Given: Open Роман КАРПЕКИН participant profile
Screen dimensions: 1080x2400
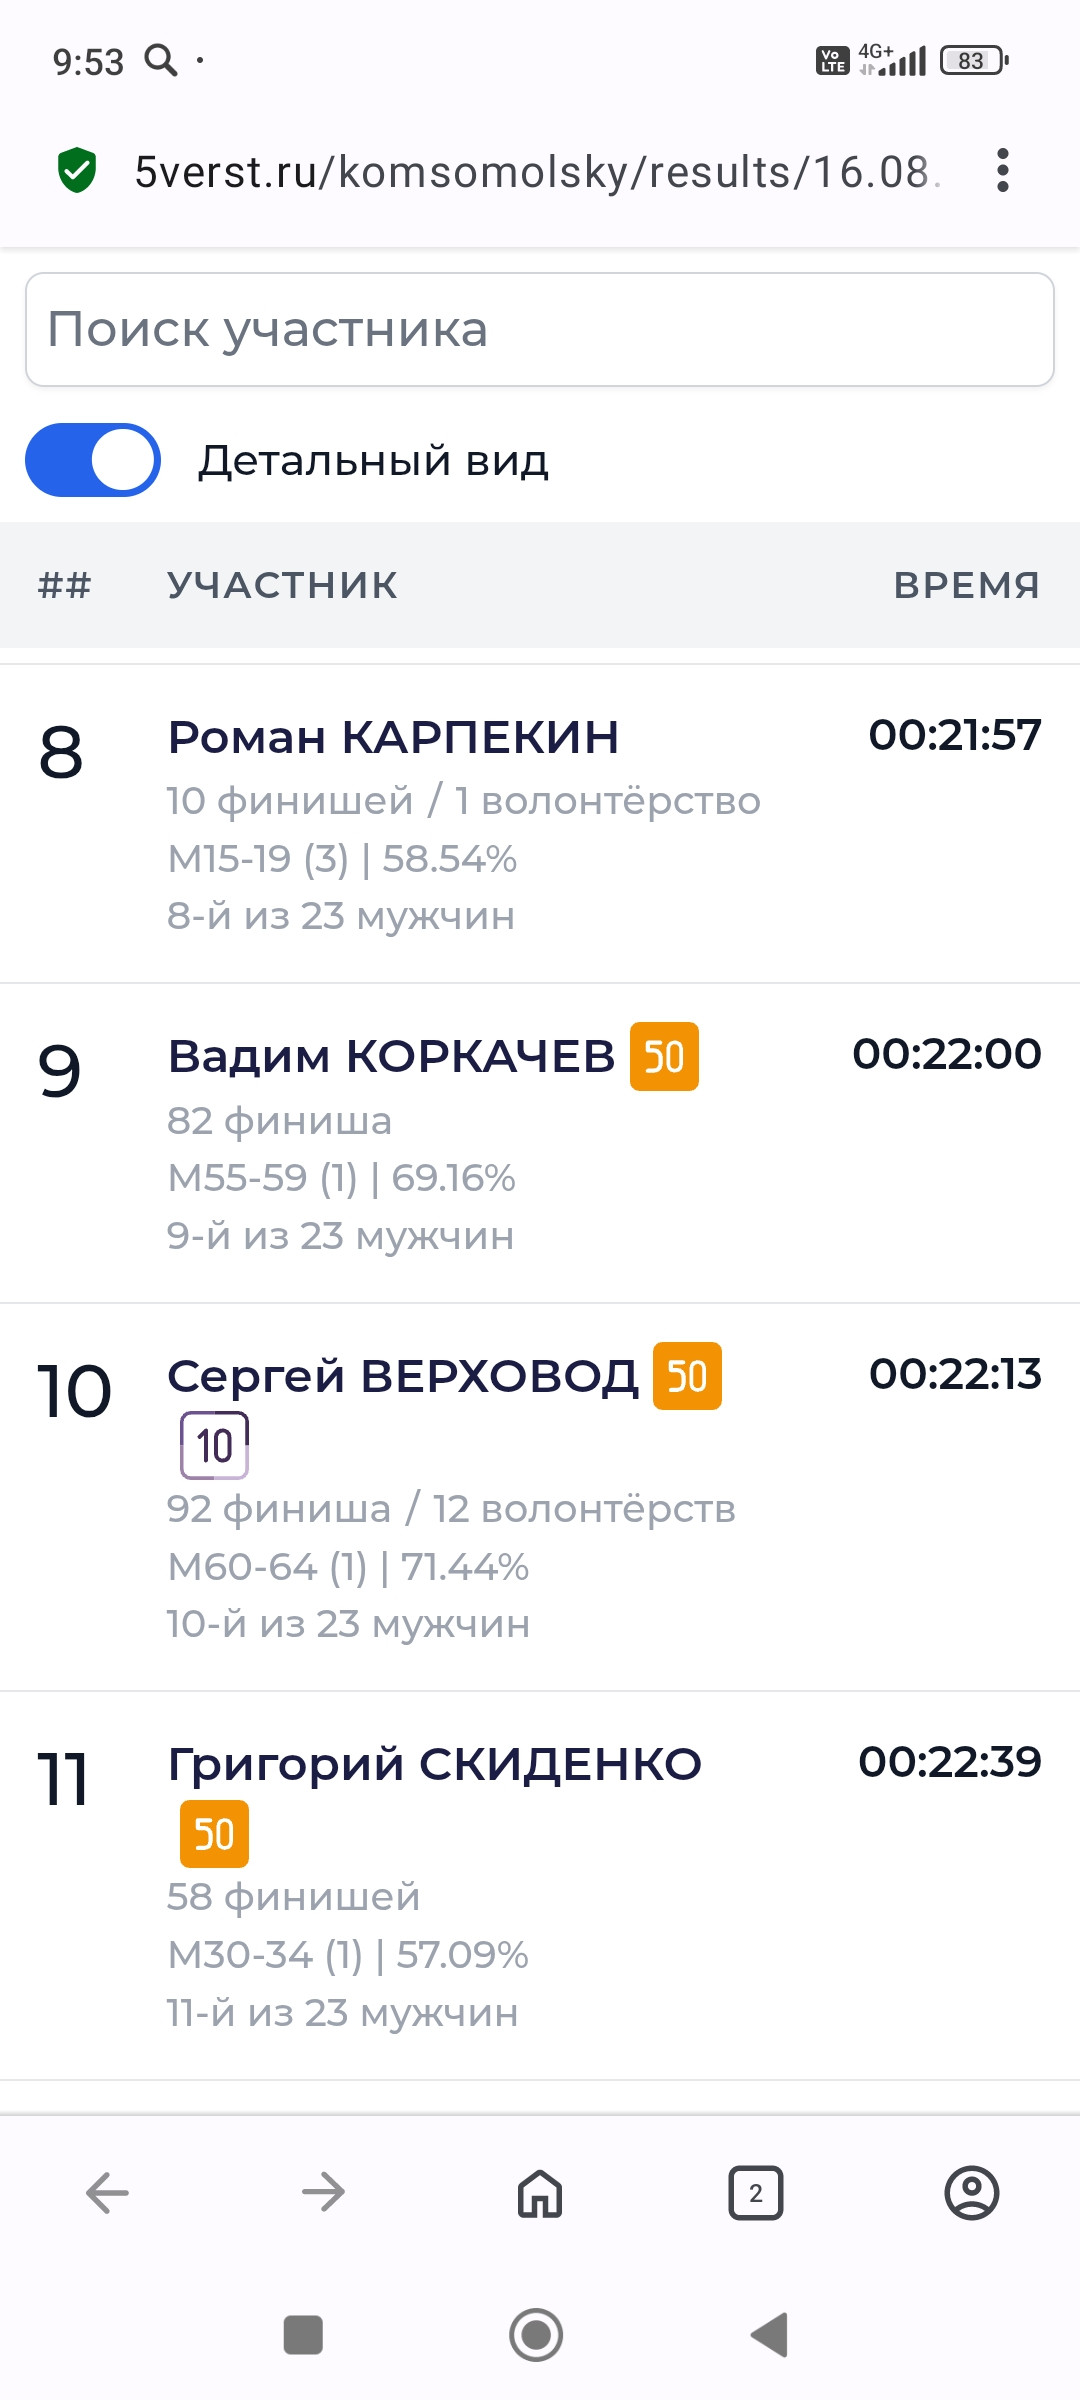Looking at the screenshot, I should 393,737.
